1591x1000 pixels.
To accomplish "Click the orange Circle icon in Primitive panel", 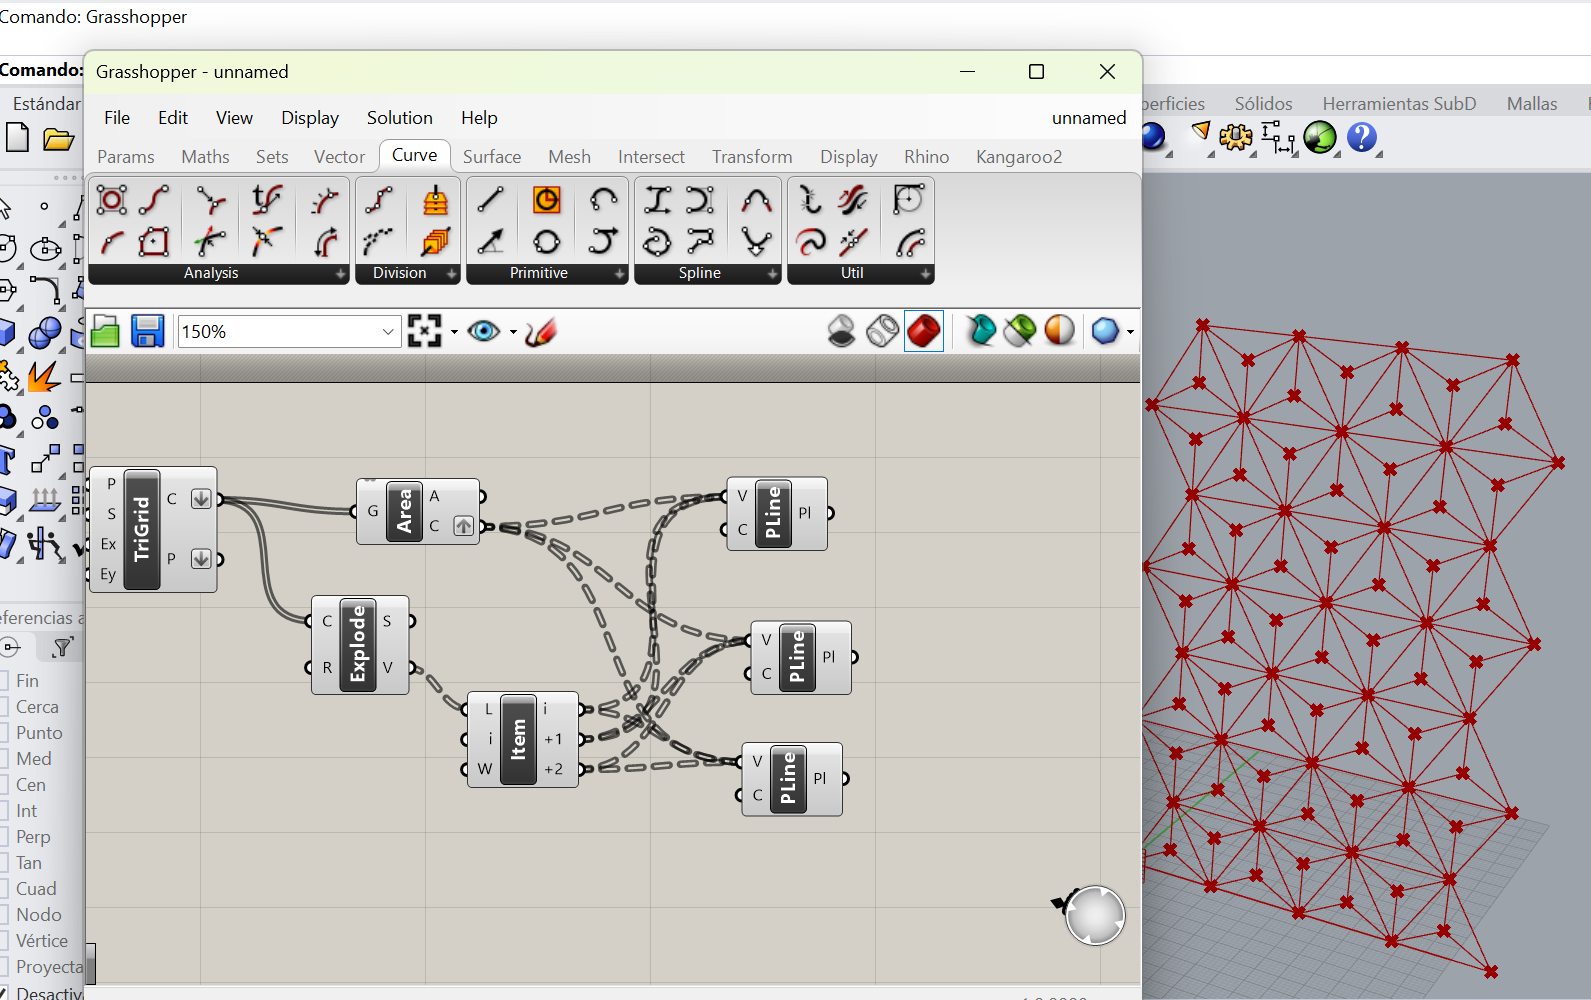I will 546,200.
